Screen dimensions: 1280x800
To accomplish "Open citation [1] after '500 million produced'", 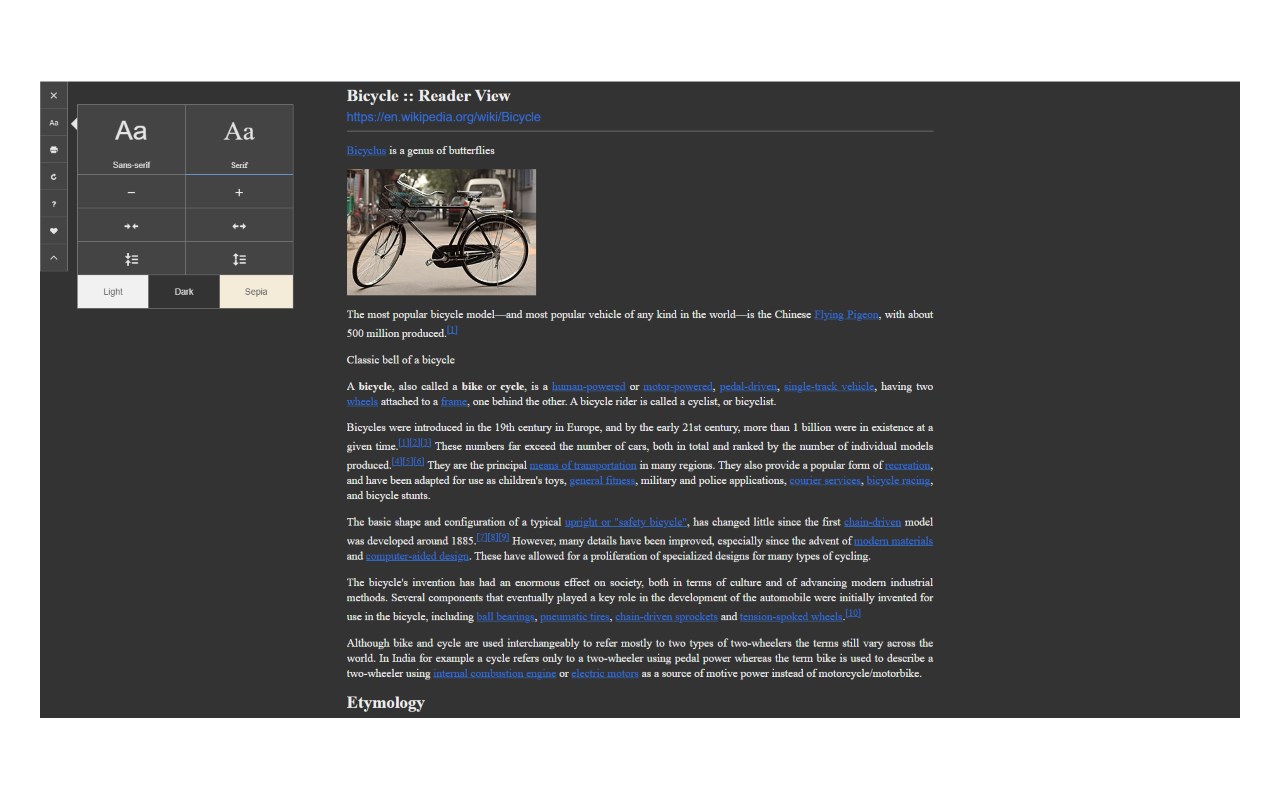I will (452, 330).
